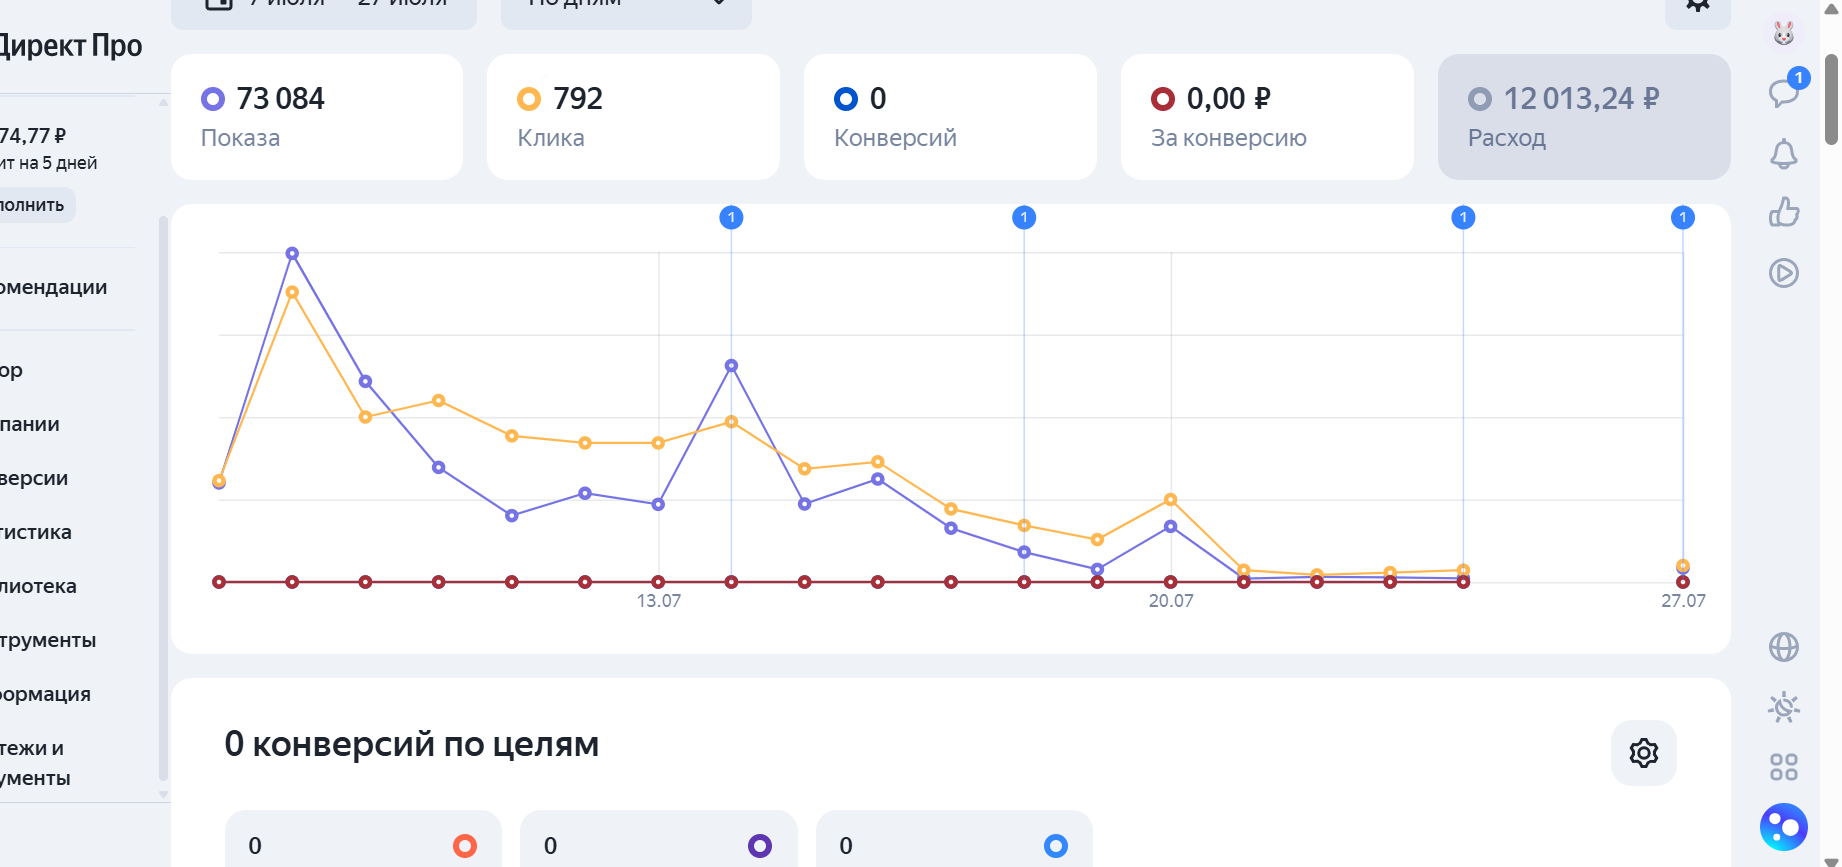Enable the Расход metric on chart

[1584, 117]
